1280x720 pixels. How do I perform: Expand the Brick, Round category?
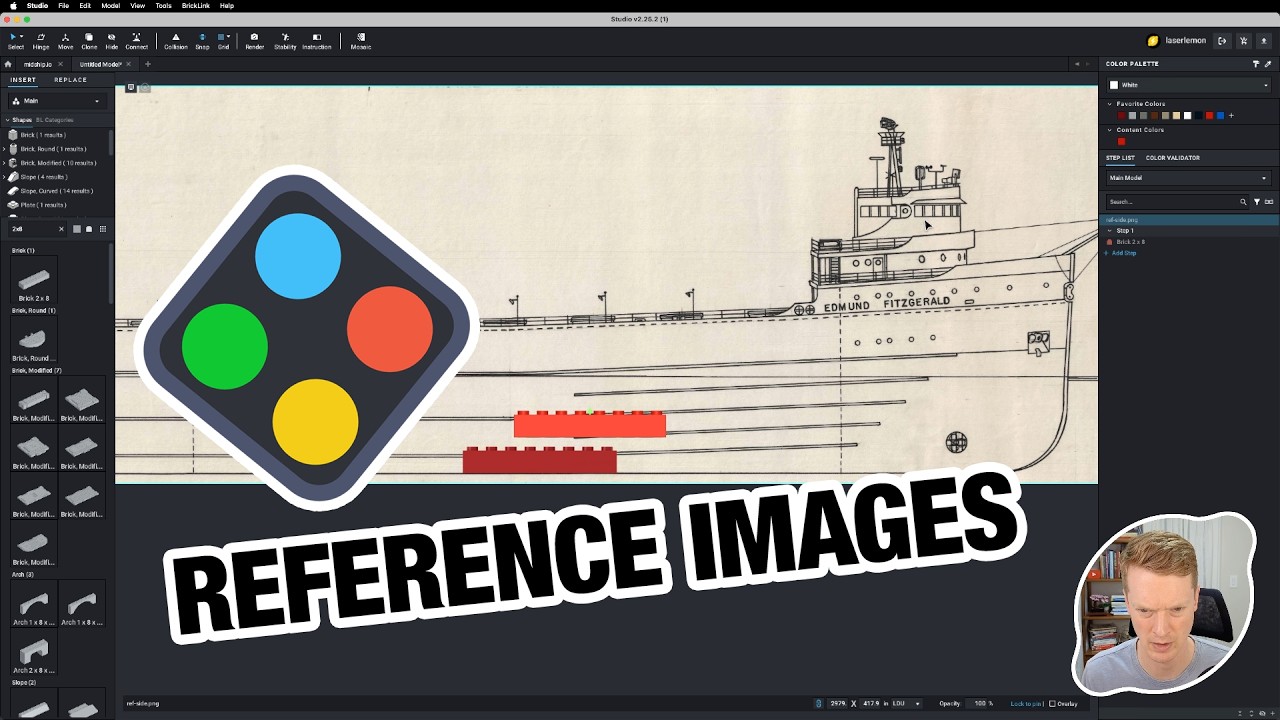(x=5, y=149)
